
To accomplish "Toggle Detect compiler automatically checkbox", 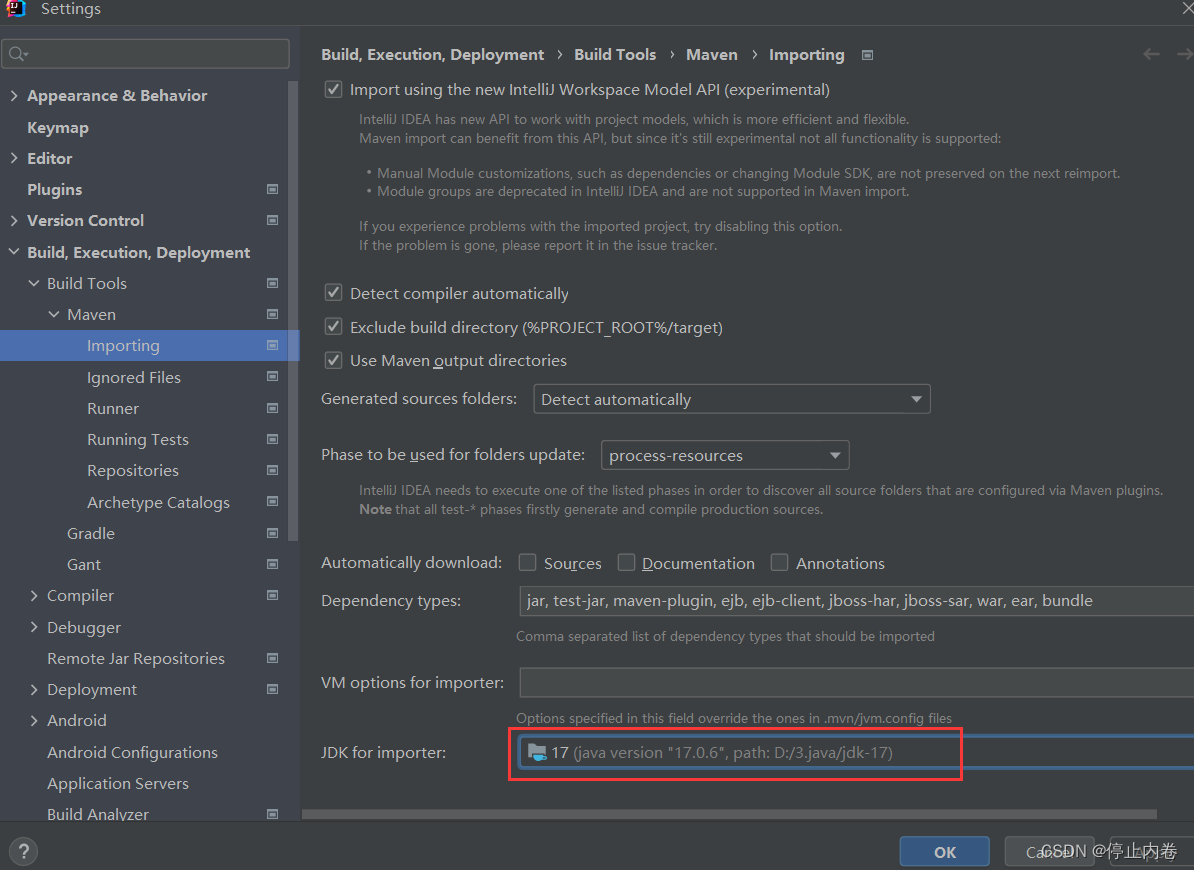I will [x=334, y=293].
